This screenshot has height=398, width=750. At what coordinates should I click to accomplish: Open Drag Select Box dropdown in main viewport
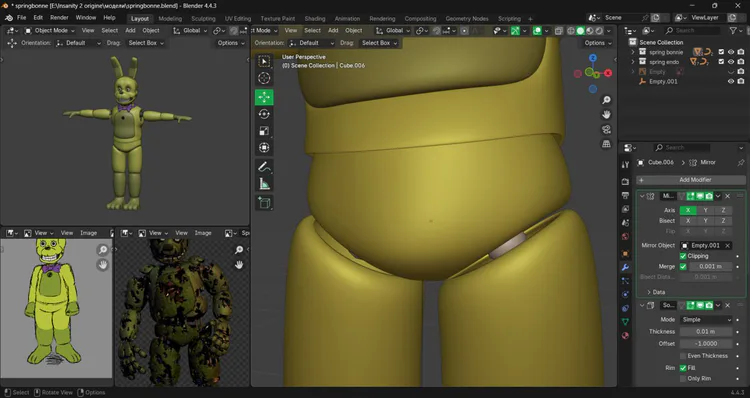click(x=379, y=43)
